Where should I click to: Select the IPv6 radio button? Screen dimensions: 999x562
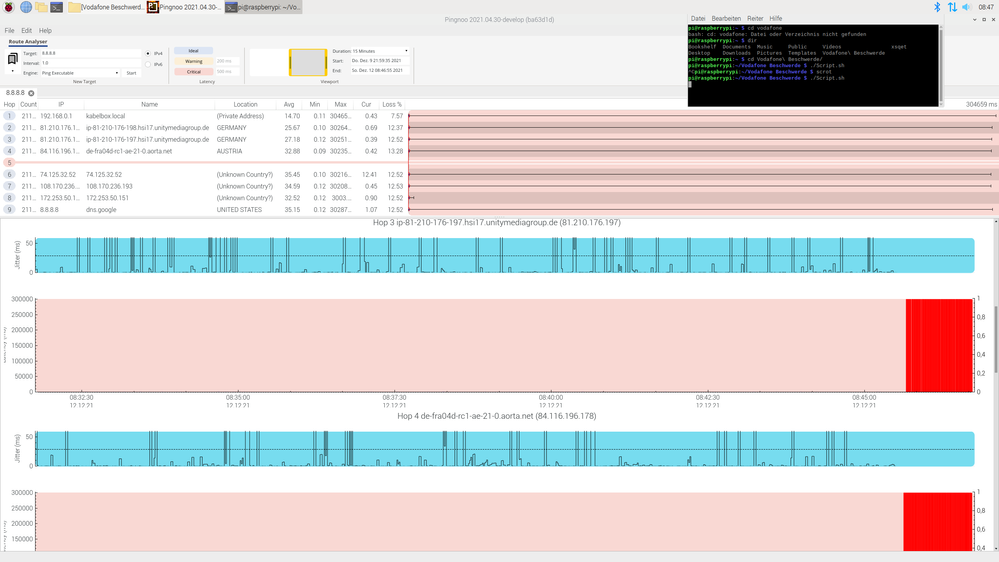[x=148, y=65]
